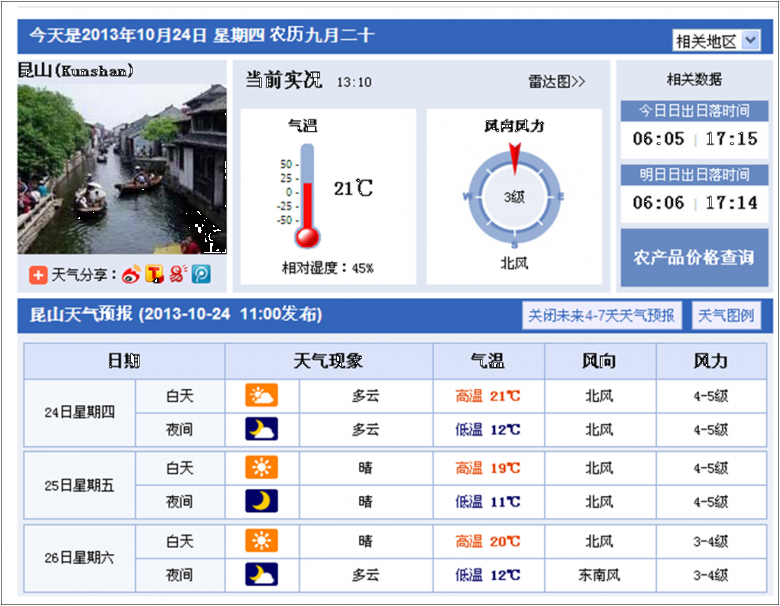The height and width of the screenshot is (606, 780).
Task: Open the 天气图例 legend
Action: click(x=726, y=315)
